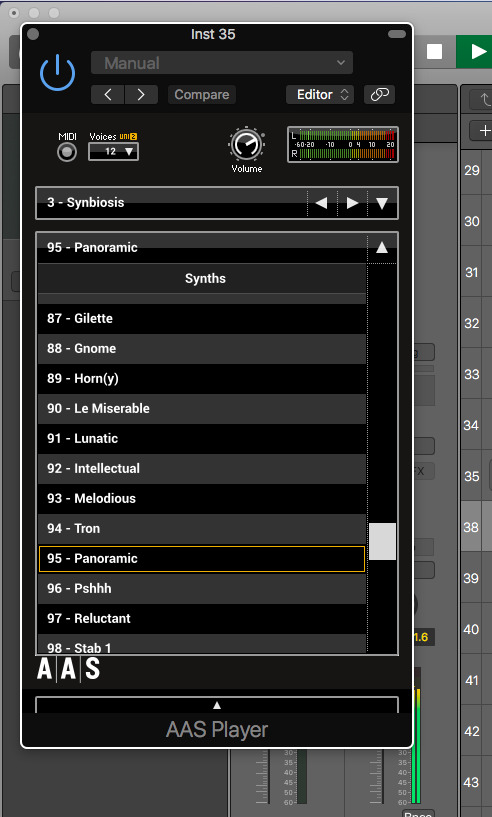The image size is (492, 817).
Task: Click the AAS logo
Action: 68,668
